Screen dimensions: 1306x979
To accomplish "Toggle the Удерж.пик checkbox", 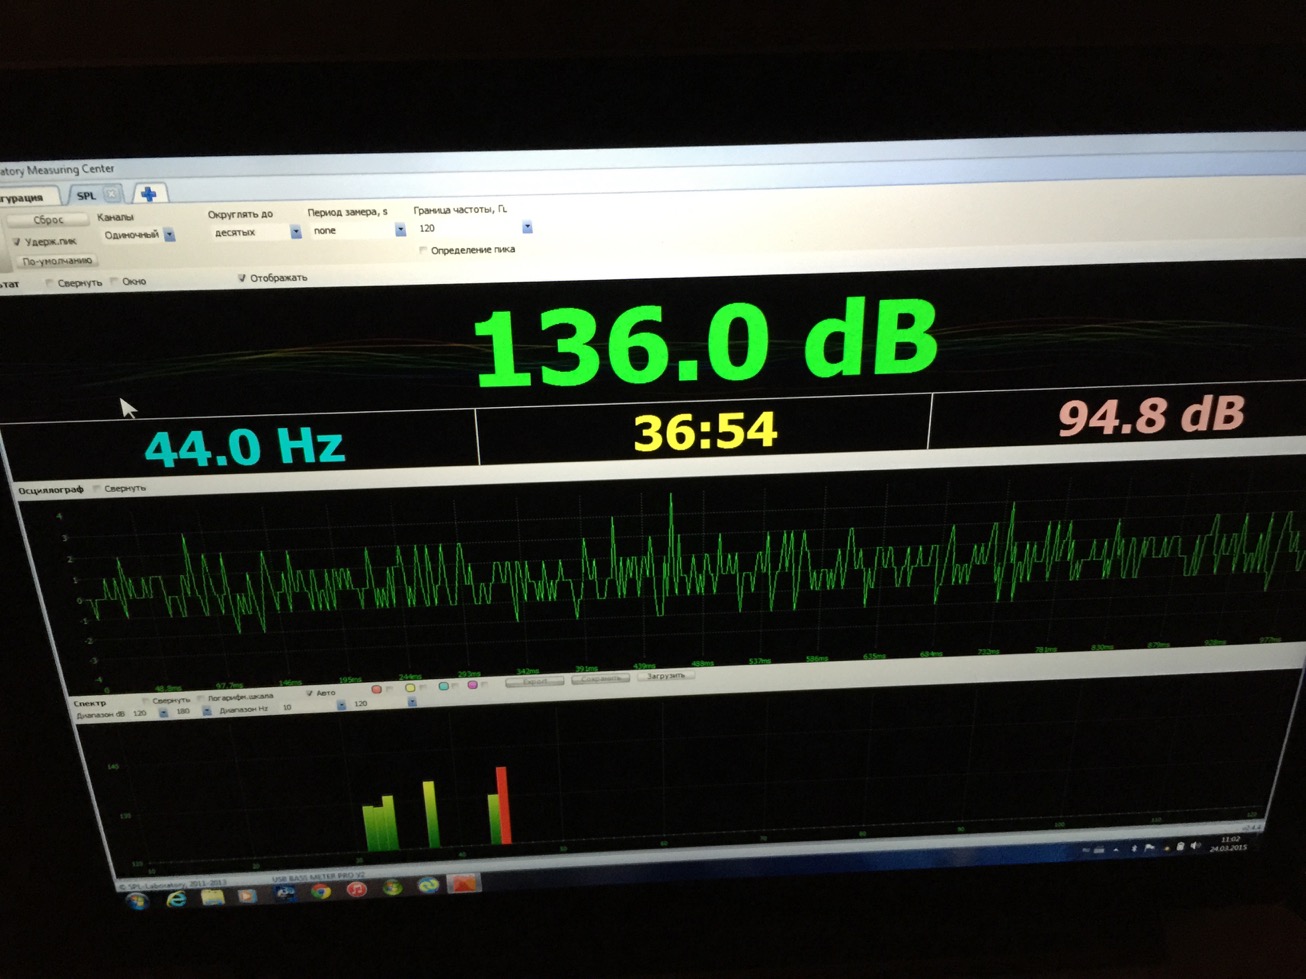I will tap(17, 242).
